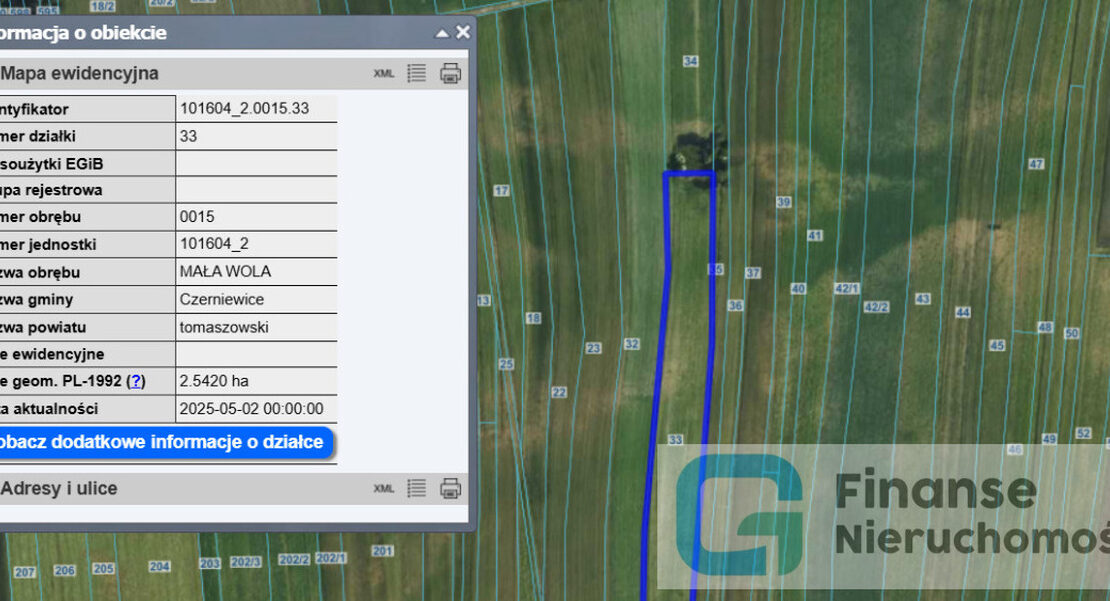Click the MAŁA WOLA precinct name cell
The width and height of the screenshot is (1110, 601).
(225, 272)
